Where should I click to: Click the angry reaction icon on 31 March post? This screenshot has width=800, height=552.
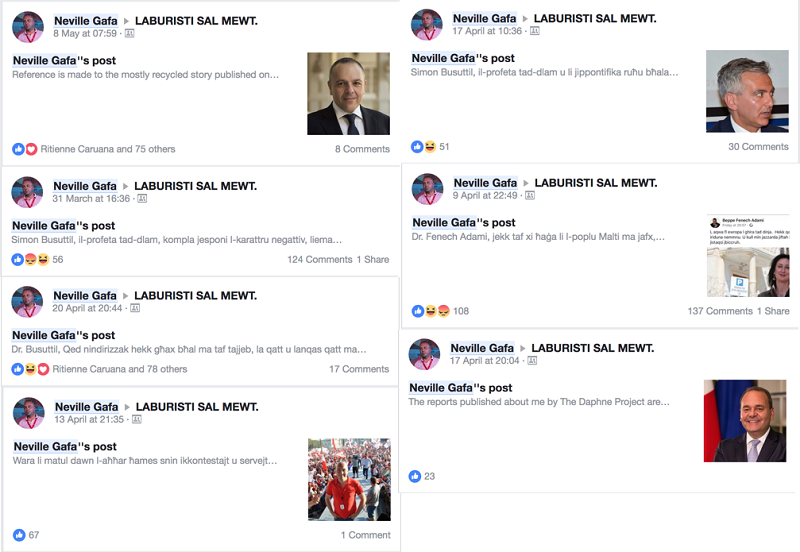(31, 260)
